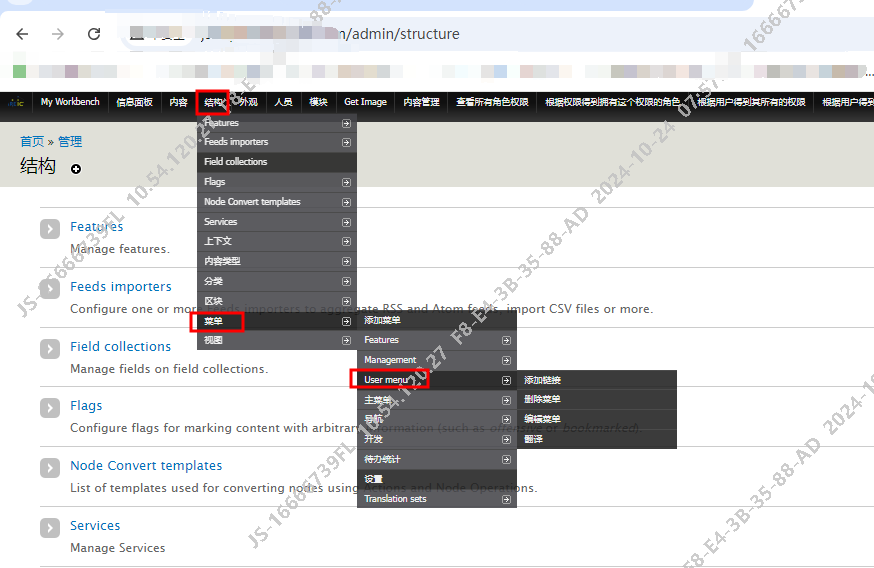Image resolution: width=874 pixels, height=568 pixels.
Task: Open My Workbench in admin toolbar
Action: tap(70, 102)
